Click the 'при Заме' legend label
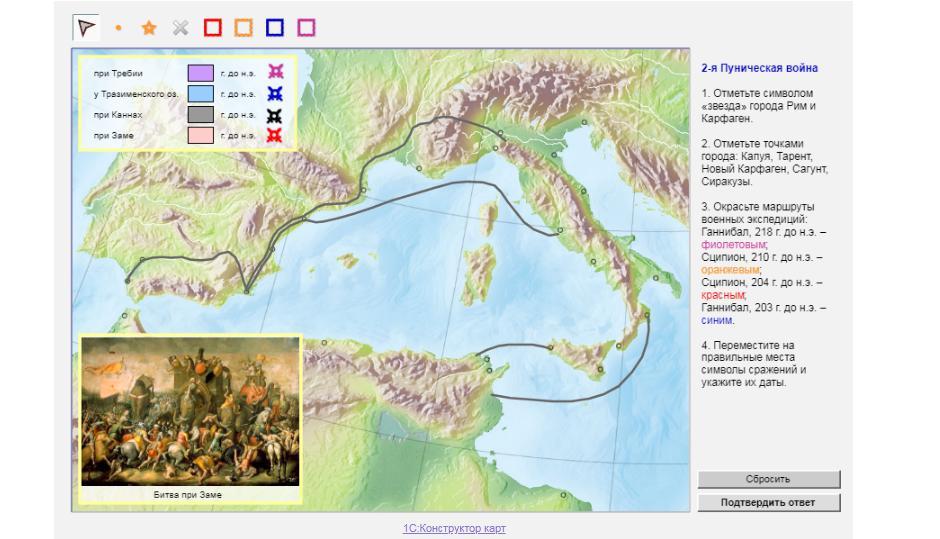The width and height of the screenshot is (940, 539). pos(113,135)
